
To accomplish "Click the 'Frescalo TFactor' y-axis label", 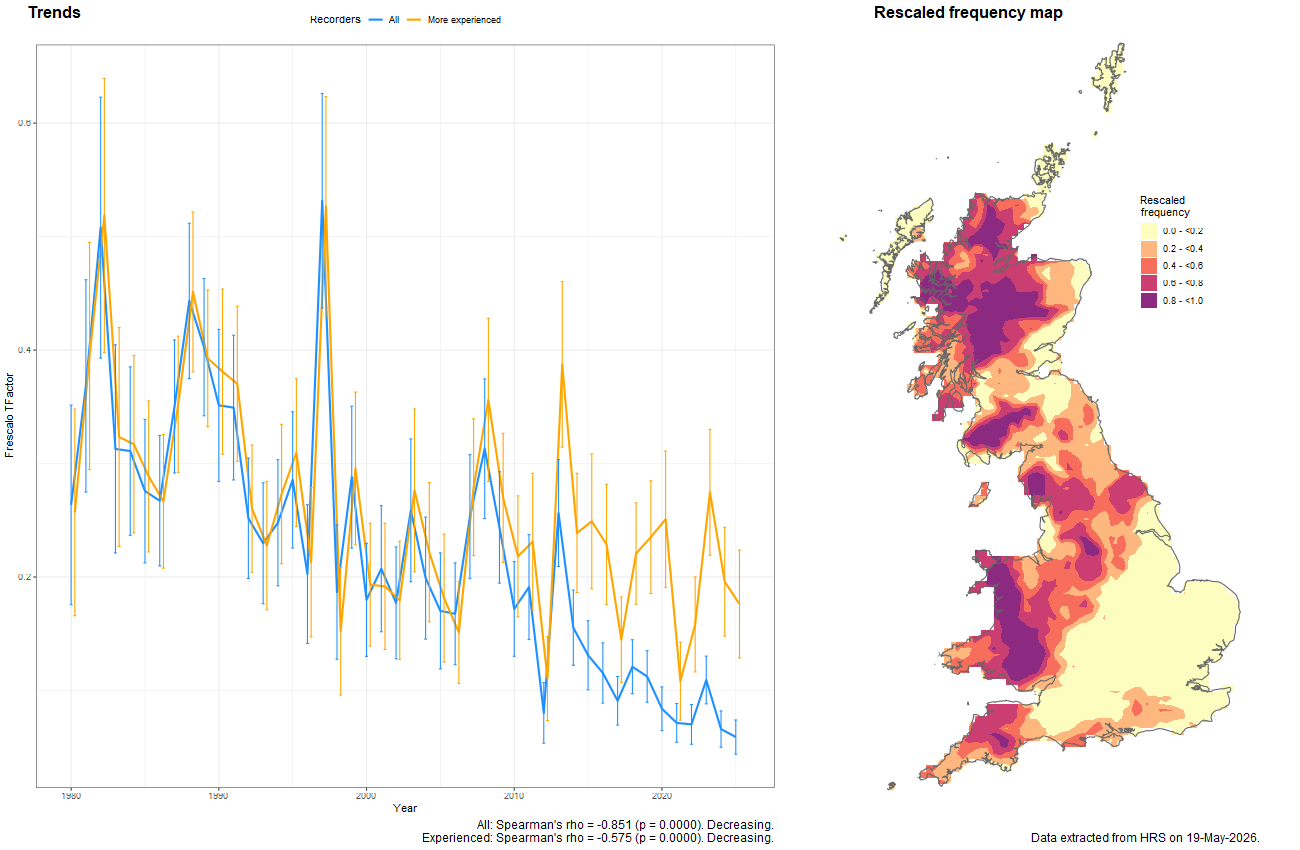I will (10, 415).
